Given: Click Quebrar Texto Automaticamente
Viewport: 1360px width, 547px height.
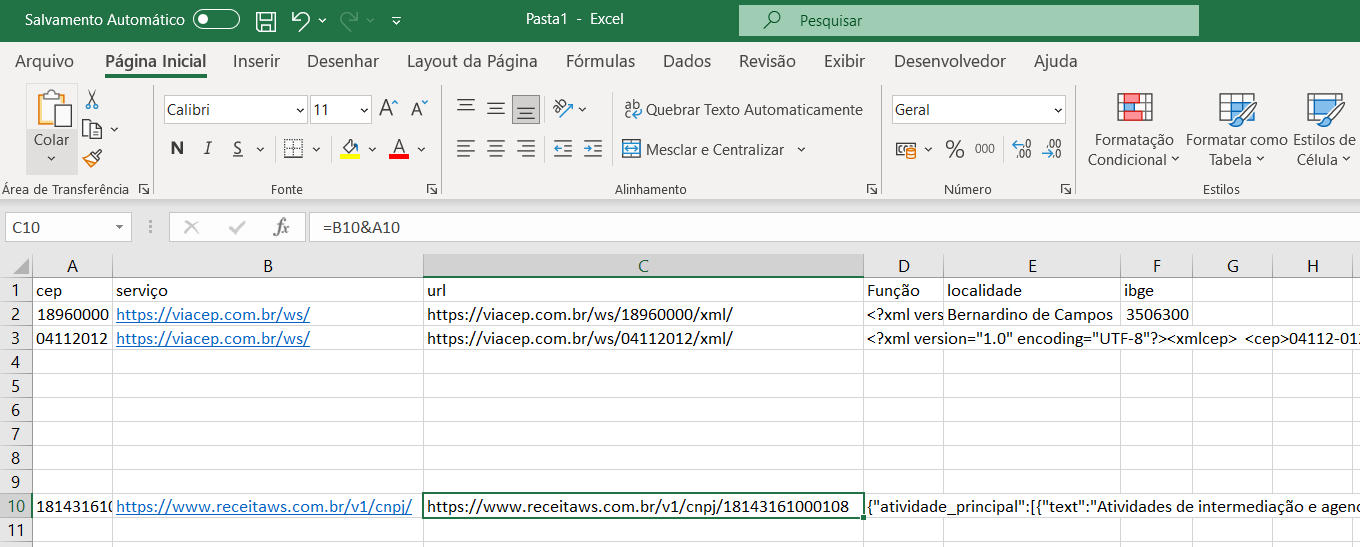Looking at the screenshot, I should [x=743, y=109].
